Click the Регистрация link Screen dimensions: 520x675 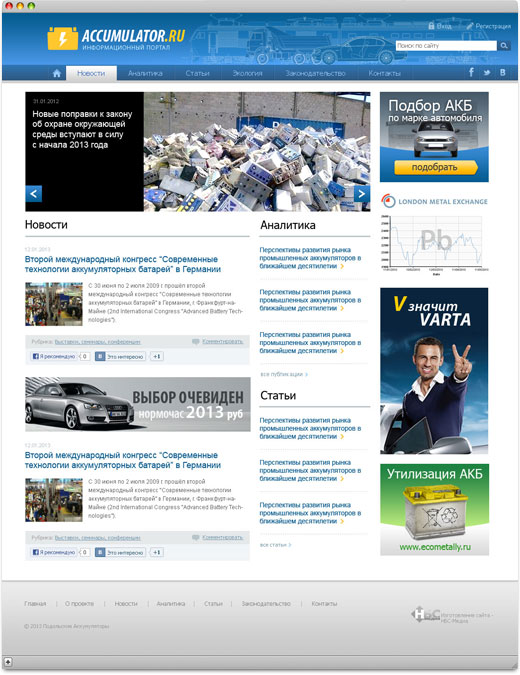click(489, 26)
